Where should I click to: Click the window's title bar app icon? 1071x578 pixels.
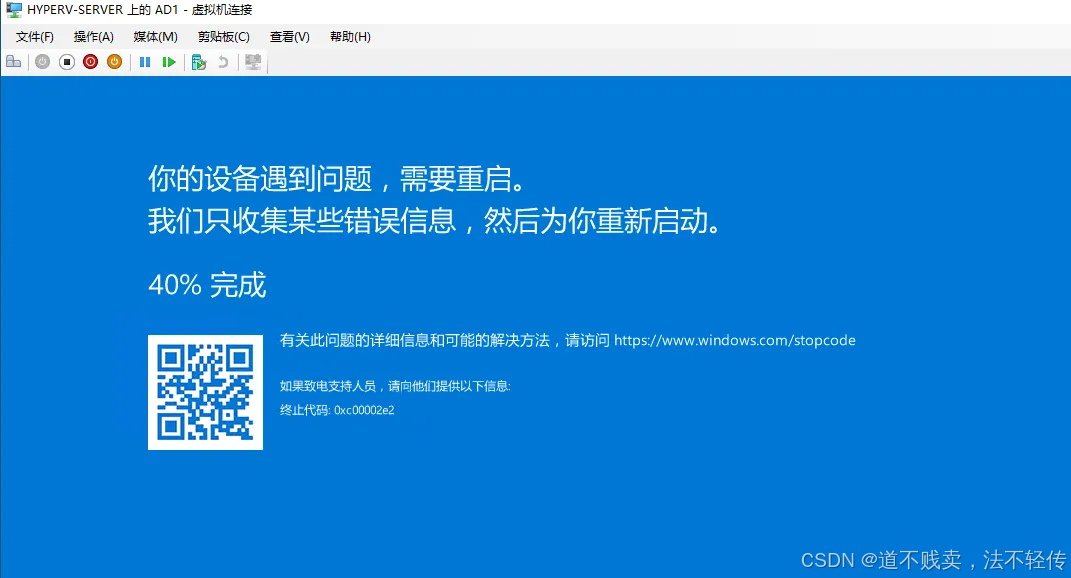(14, 10)
